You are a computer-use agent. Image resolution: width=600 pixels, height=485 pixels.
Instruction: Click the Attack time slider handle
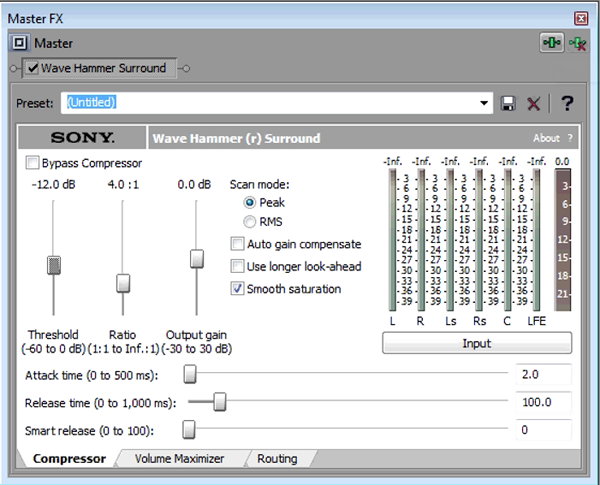pos(190,374)
